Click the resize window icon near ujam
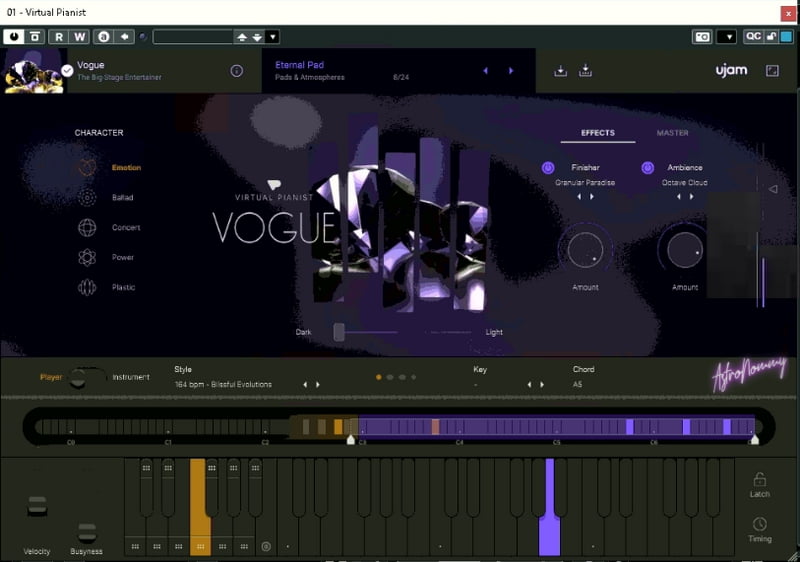 (x=772, y=71)
